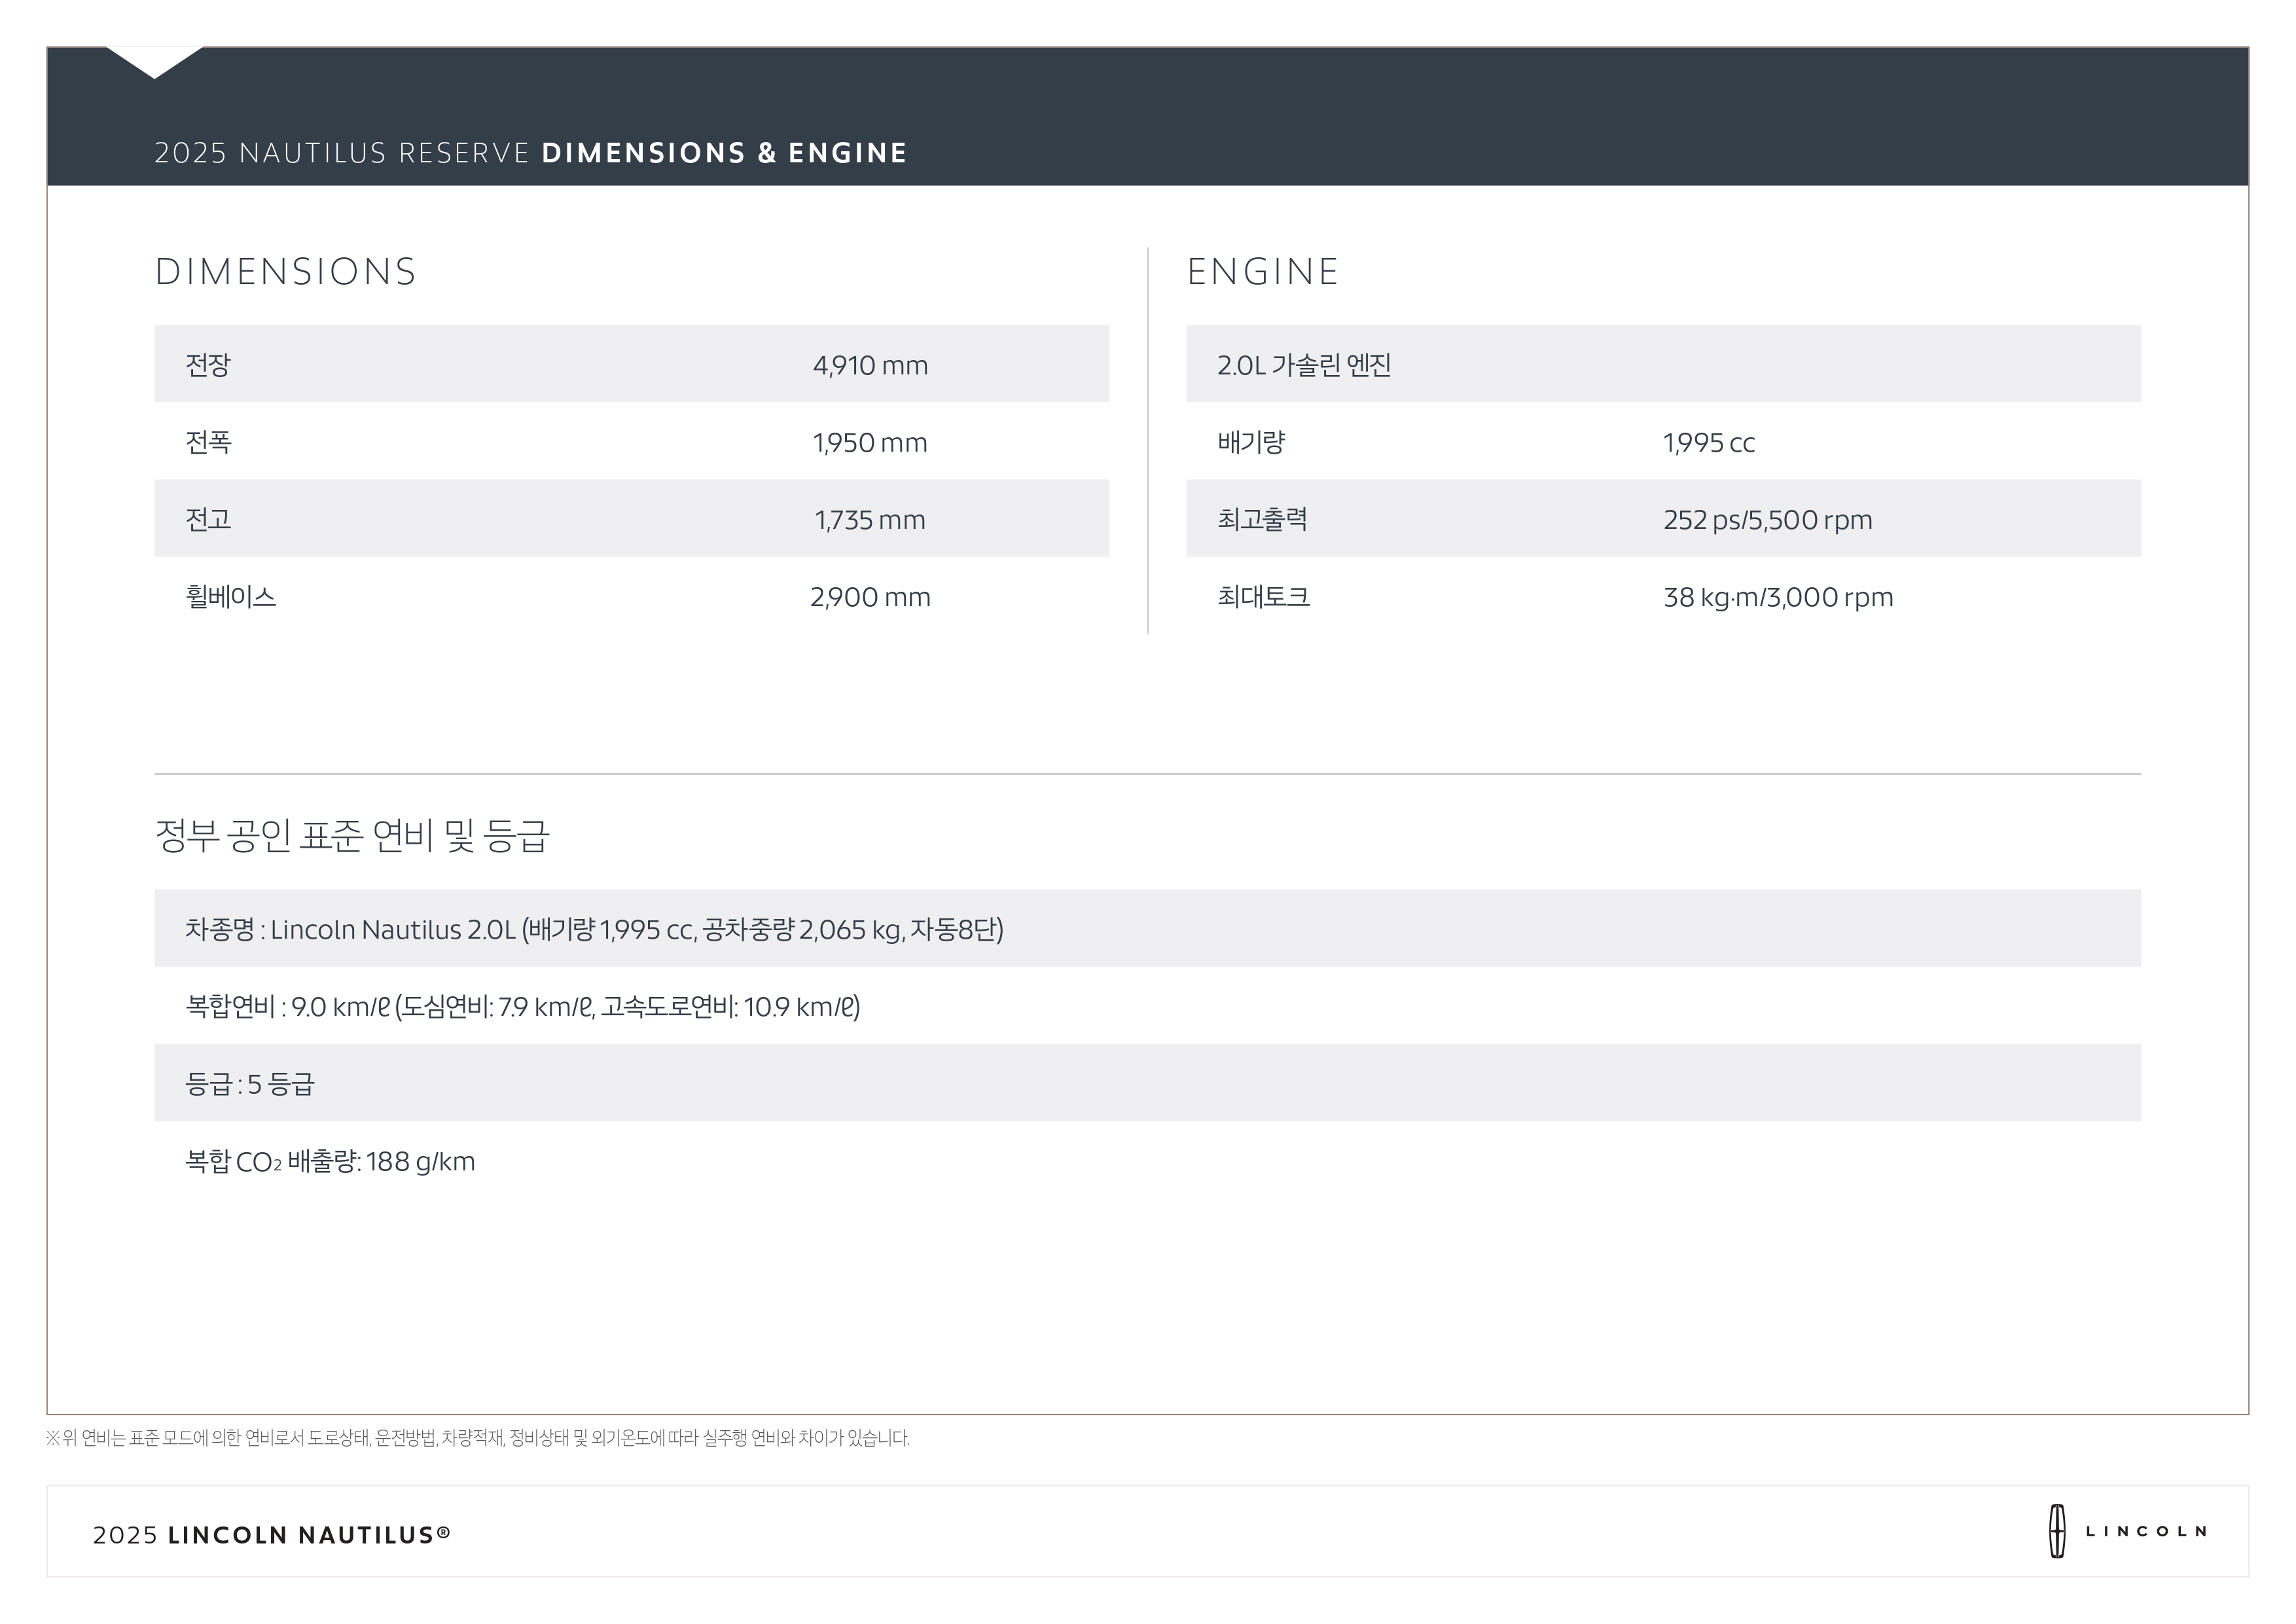
Task: Select the ENGINE section heading
Action: pyautogui.click(x=1262, y=272)
